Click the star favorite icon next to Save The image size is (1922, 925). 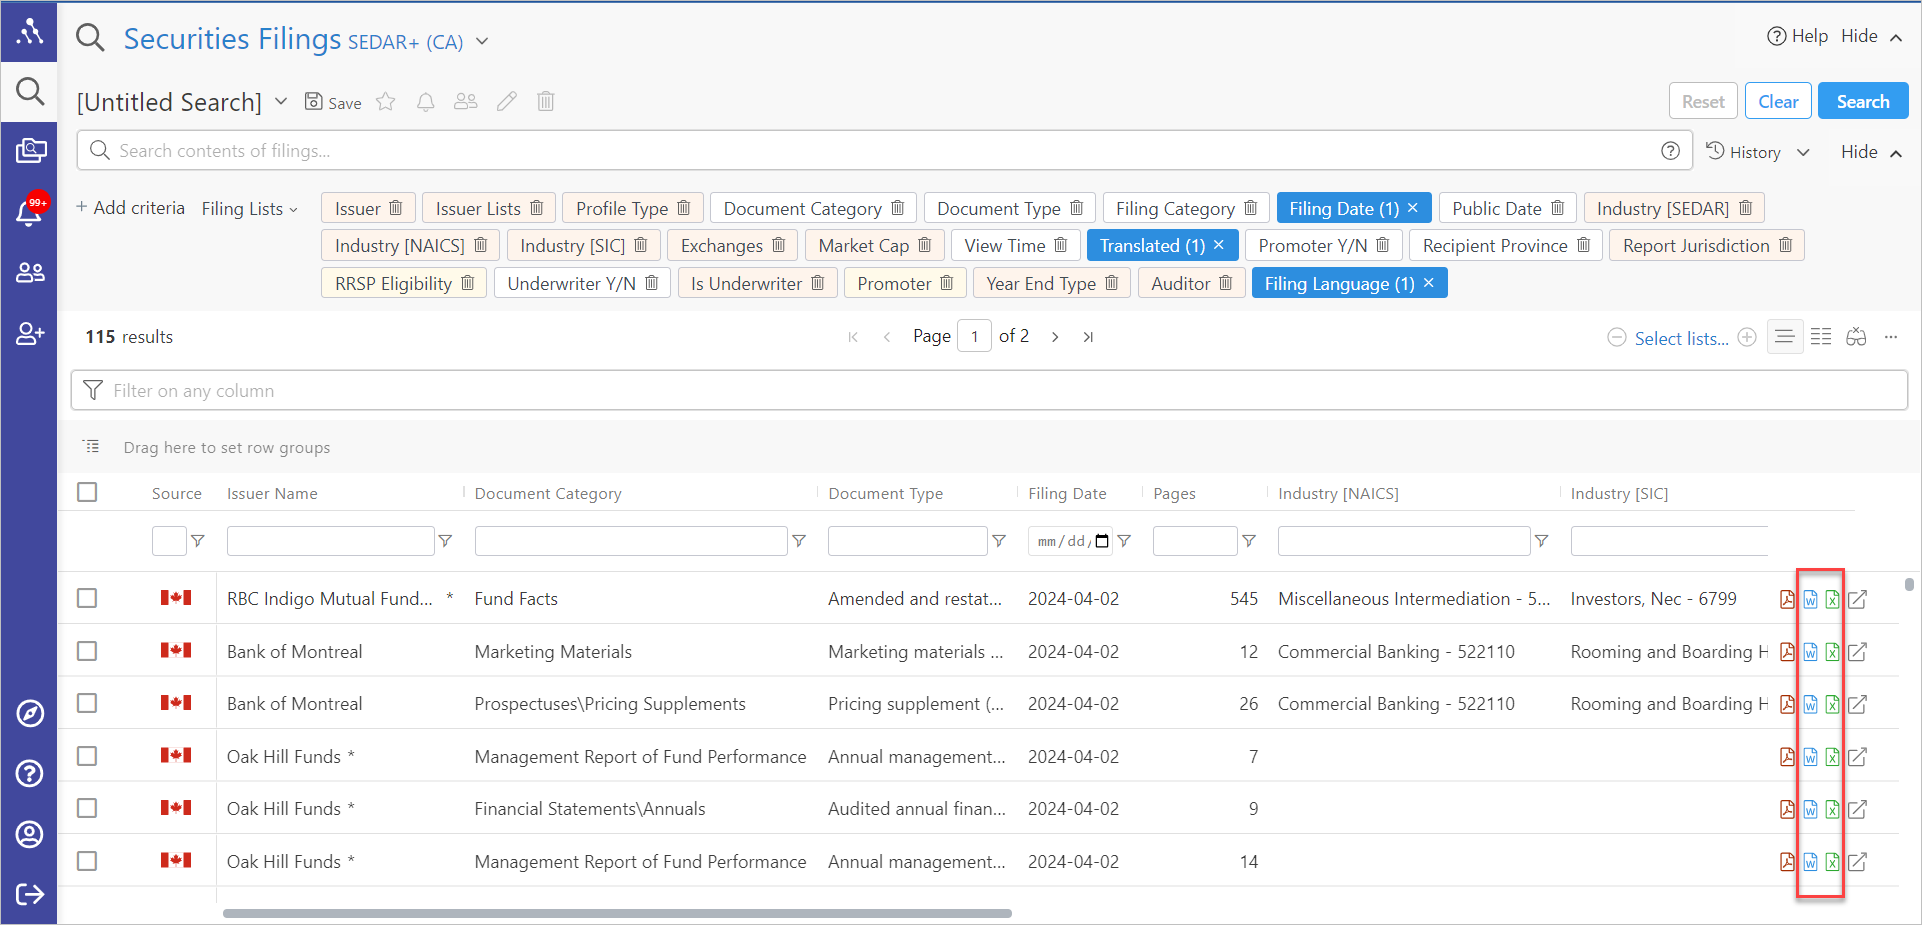click(386, 102)
